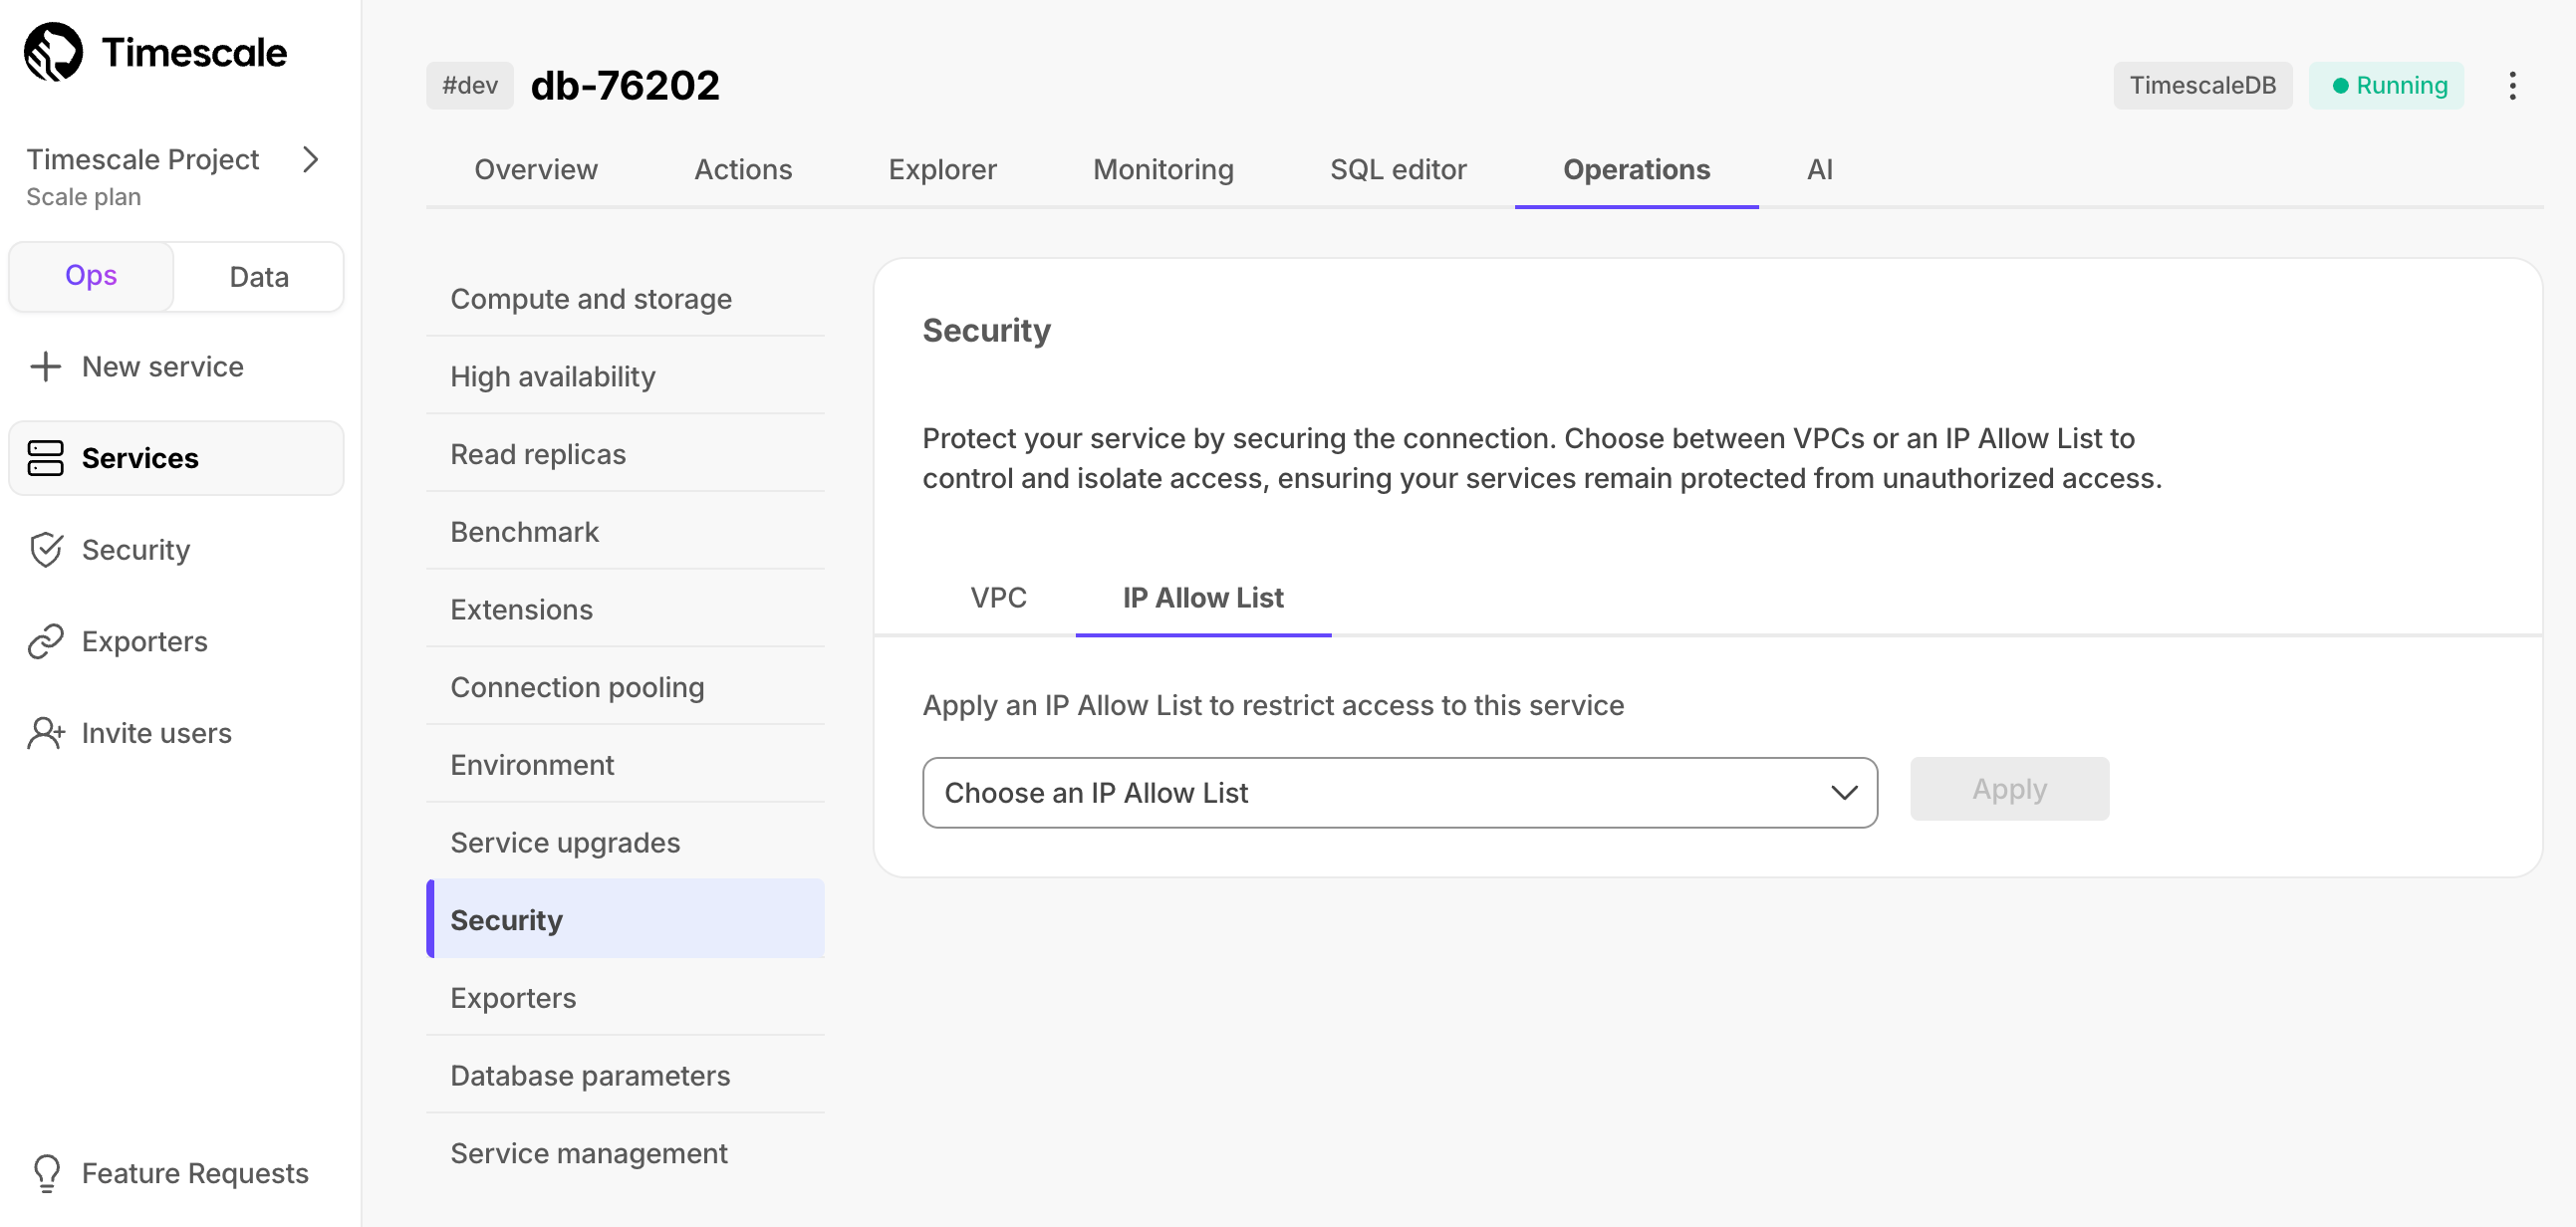The height and width of the screenshot is (1227, 2576).
Task: Click the Invite users person icon
Action: (x=46, y=733)
